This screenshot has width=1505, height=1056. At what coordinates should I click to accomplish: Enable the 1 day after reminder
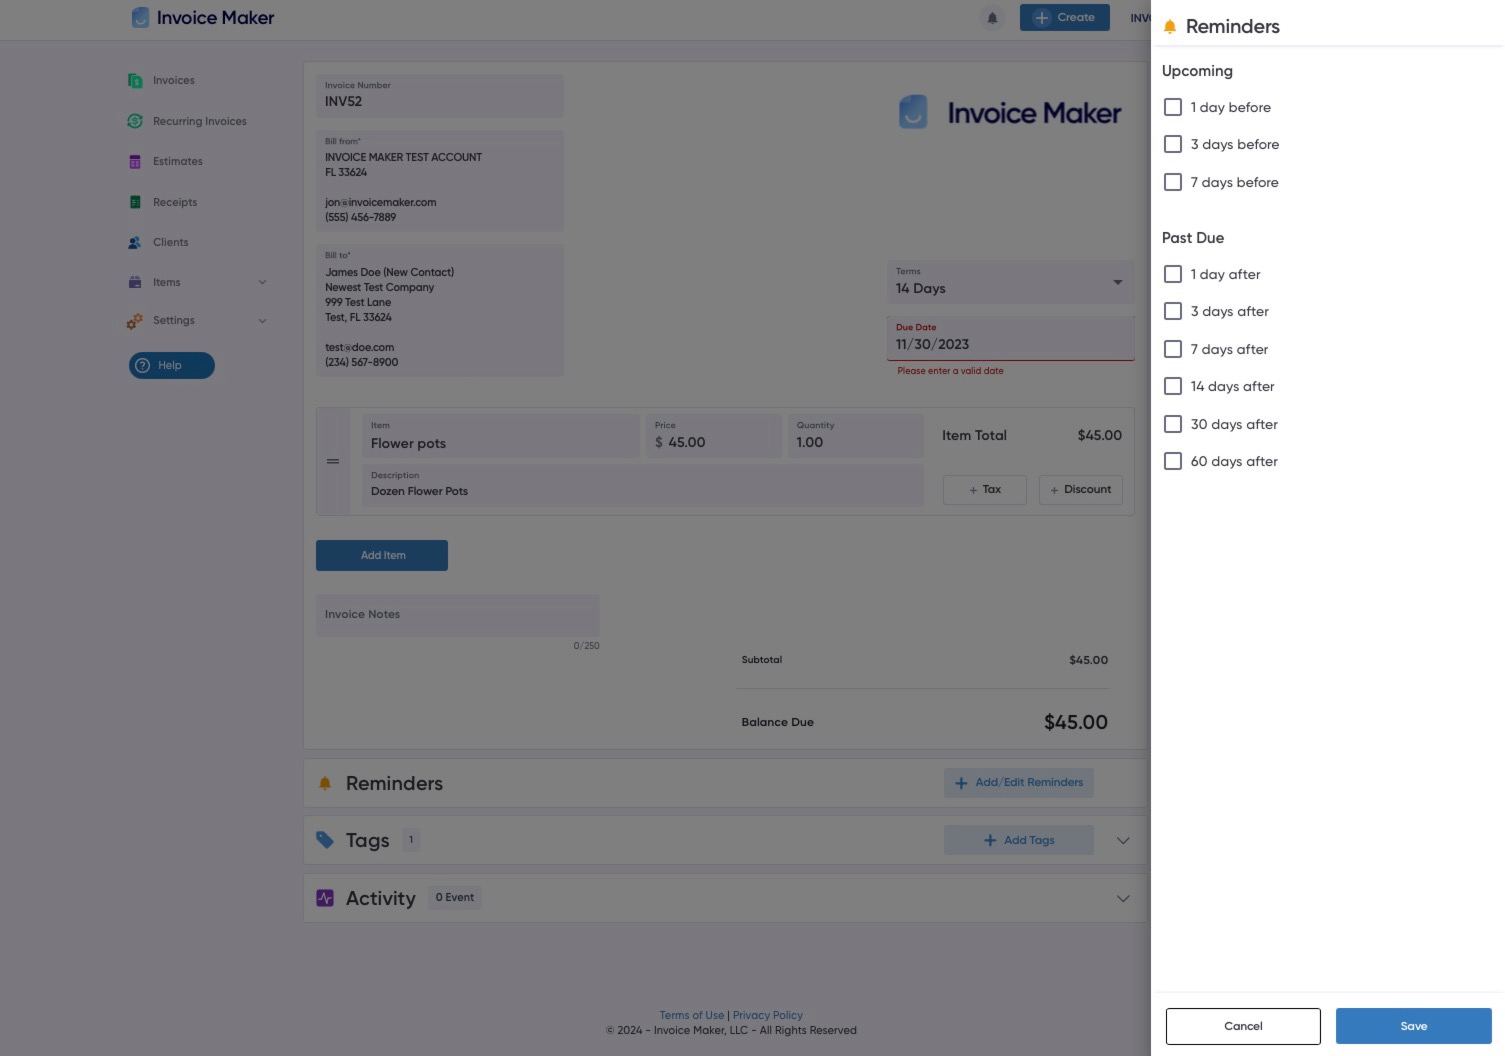pyautogui.click(x=1173, y=274)
